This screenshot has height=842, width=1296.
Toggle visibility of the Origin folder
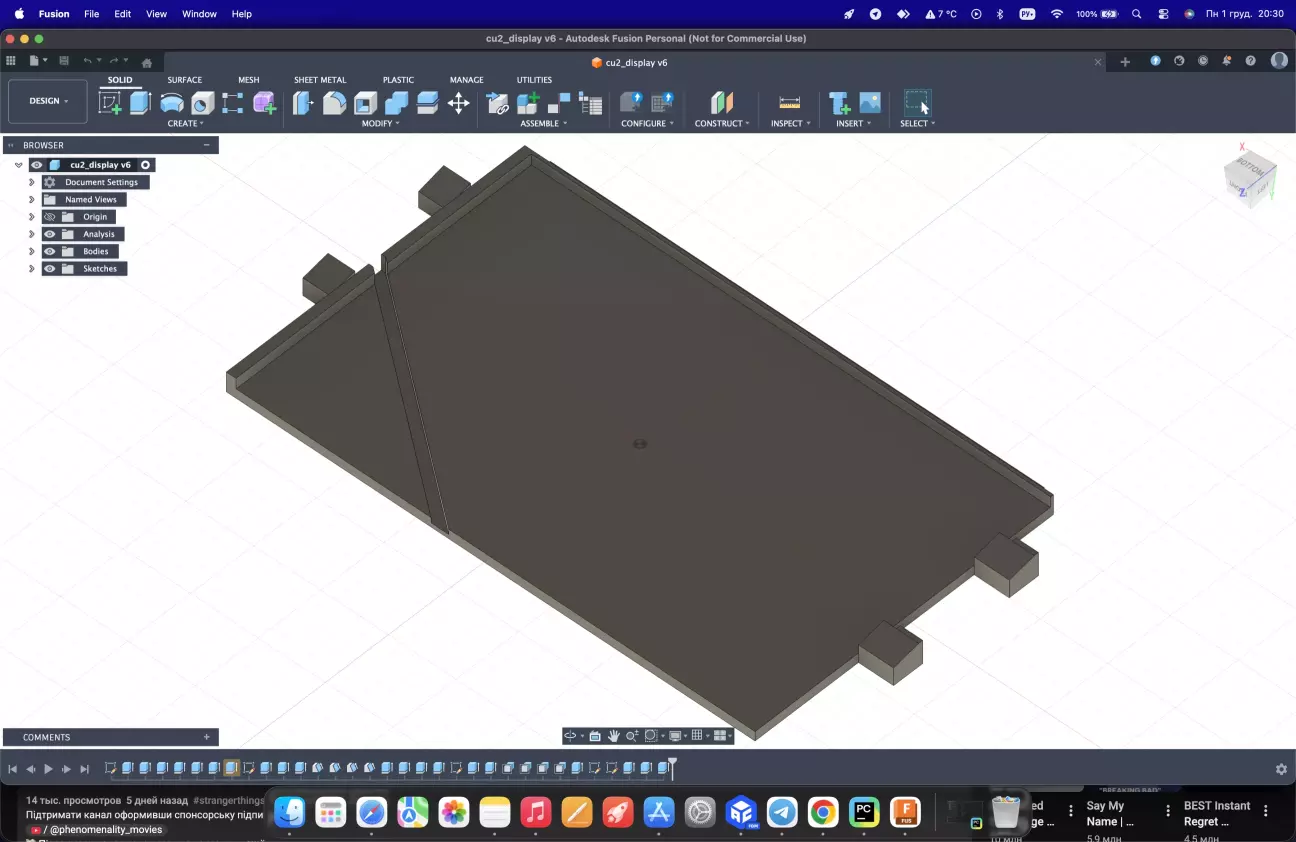50,217
